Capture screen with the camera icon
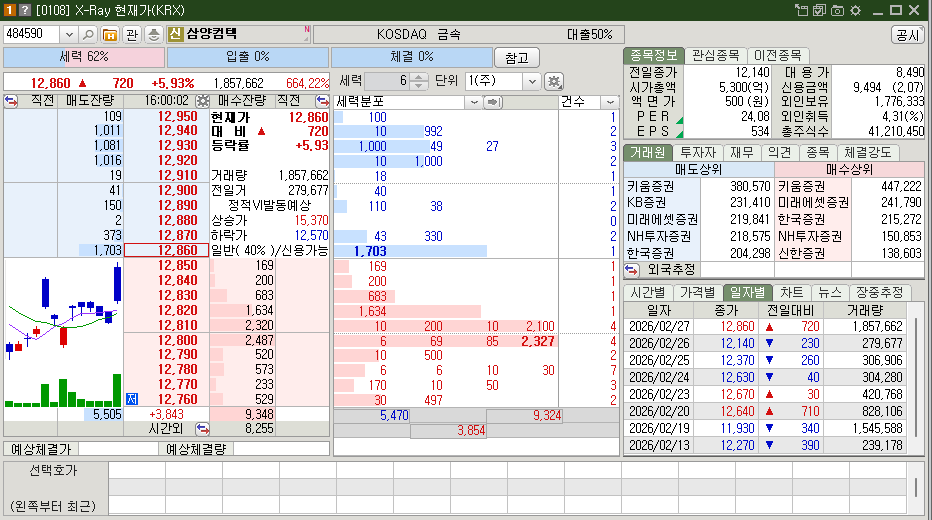 (x=837, y=10)
